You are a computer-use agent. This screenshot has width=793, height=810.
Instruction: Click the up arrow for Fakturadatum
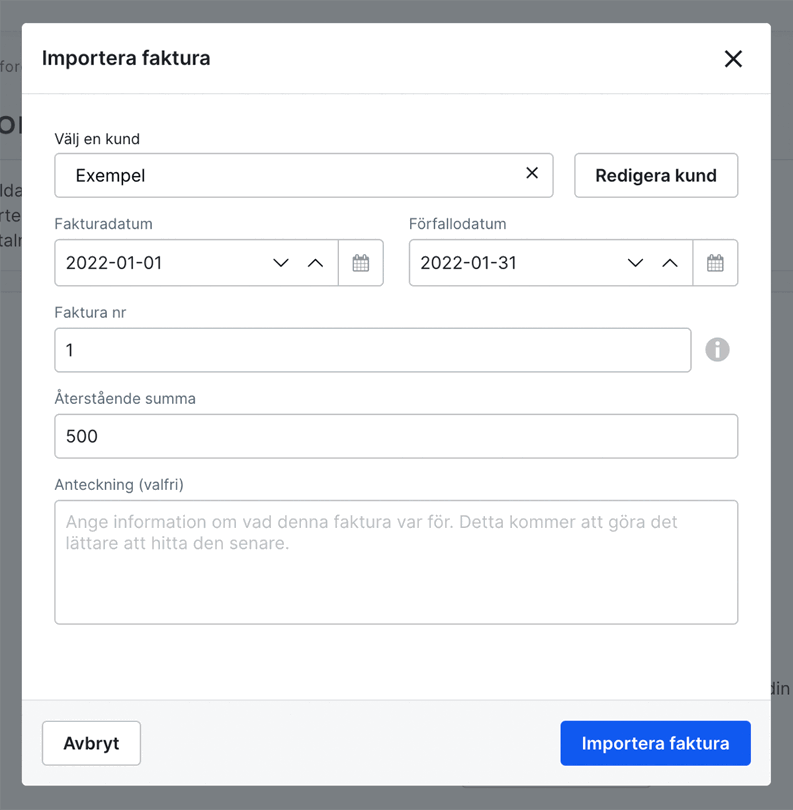pos(316,263)
